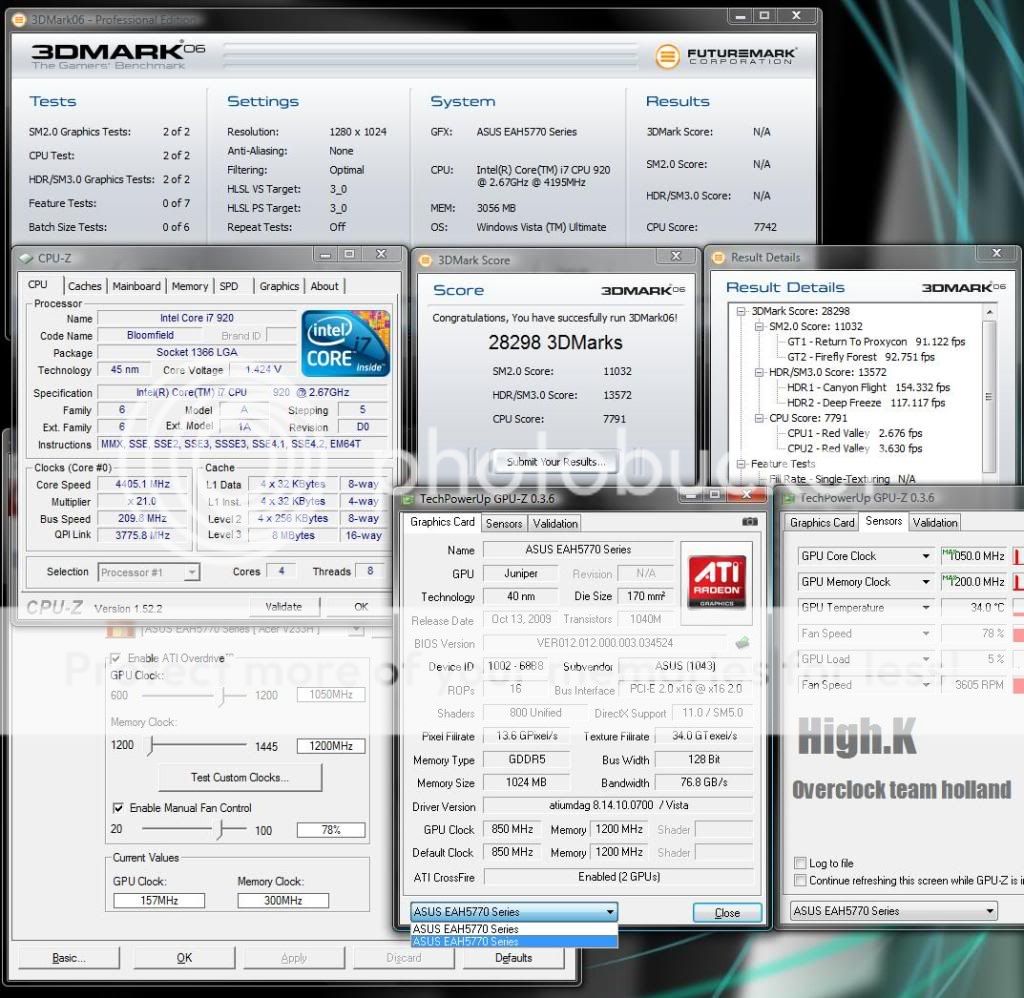The height and width of the screenshot is (998, 1024).
Task: Select the highlighted ASUS EAH5770 Series list option
Action: [x=515, y=942]
